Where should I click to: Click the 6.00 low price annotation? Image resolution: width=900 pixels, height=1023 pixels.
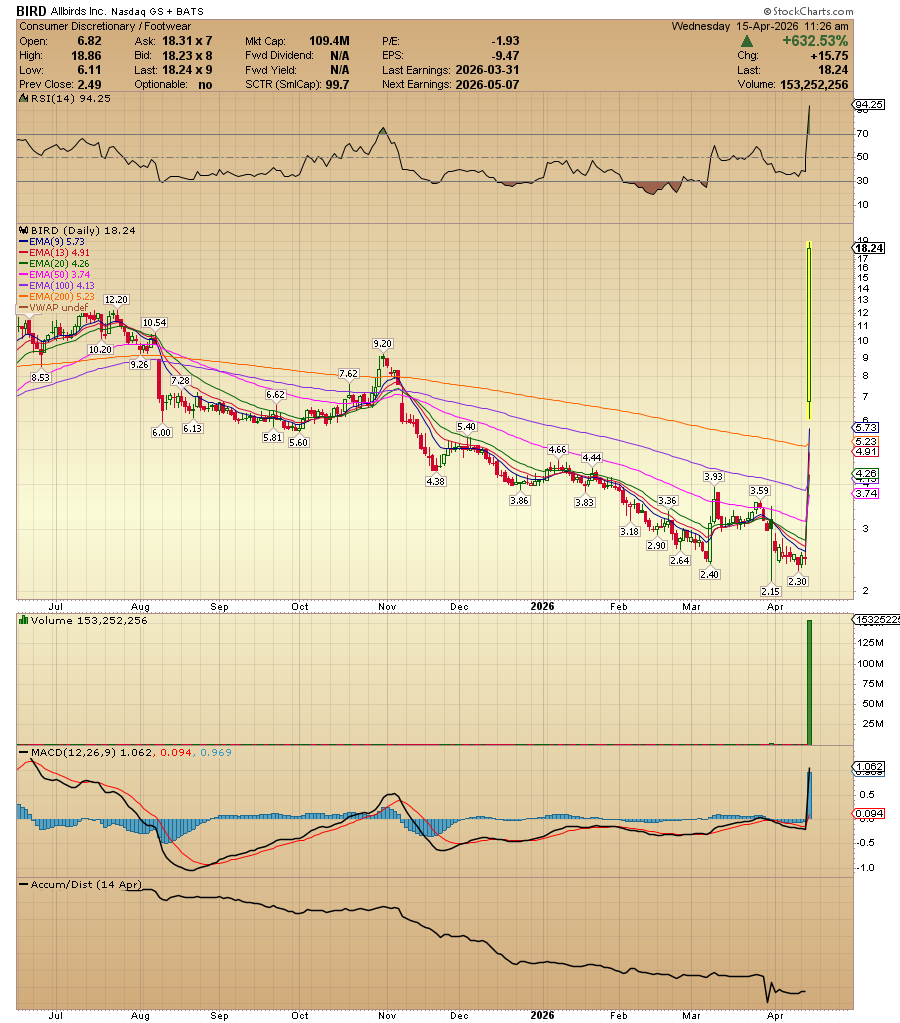(161, 432)
